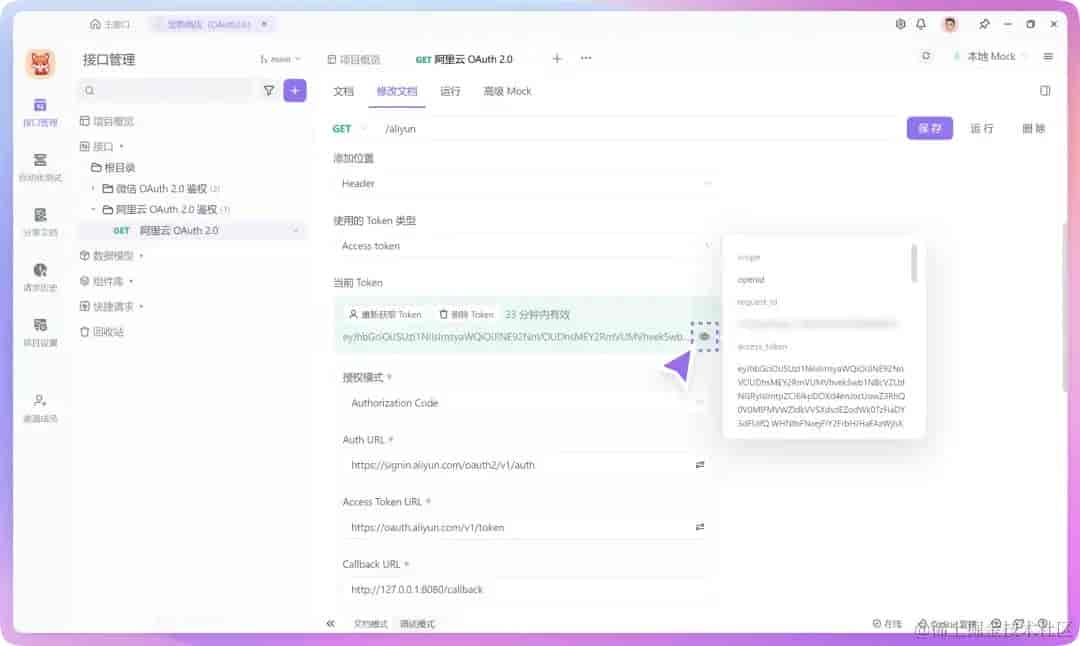This screenshot has width=1080, height=646.
Task: Open the three-dots tab options menu
Action: (x=586, y=59)
